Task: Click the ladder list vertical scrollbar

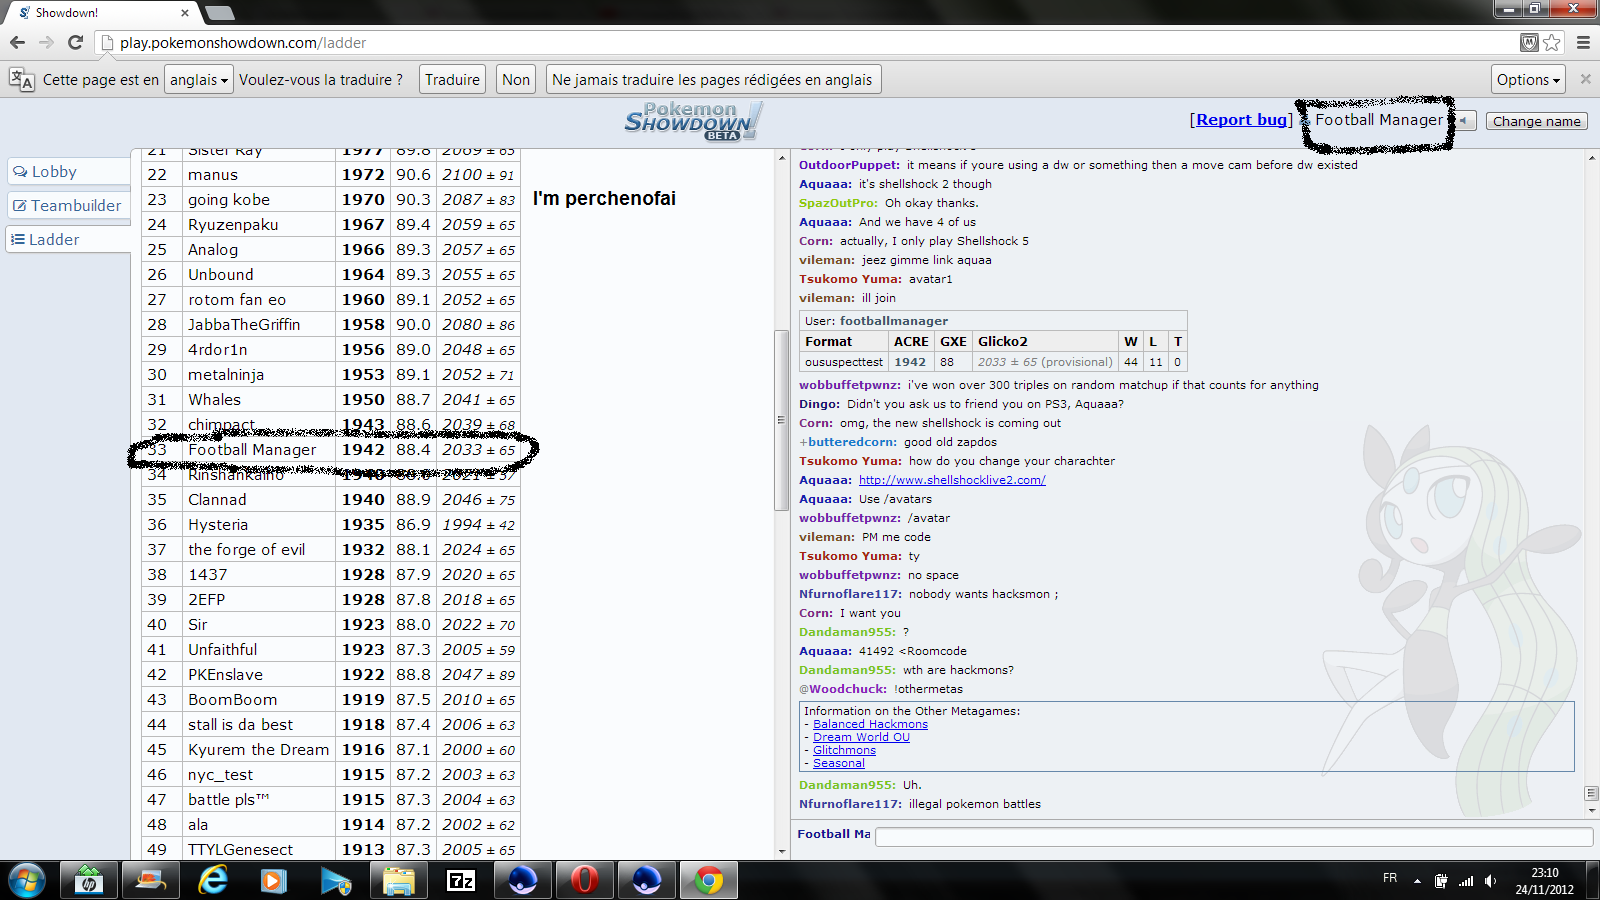Action: [781, 420]
